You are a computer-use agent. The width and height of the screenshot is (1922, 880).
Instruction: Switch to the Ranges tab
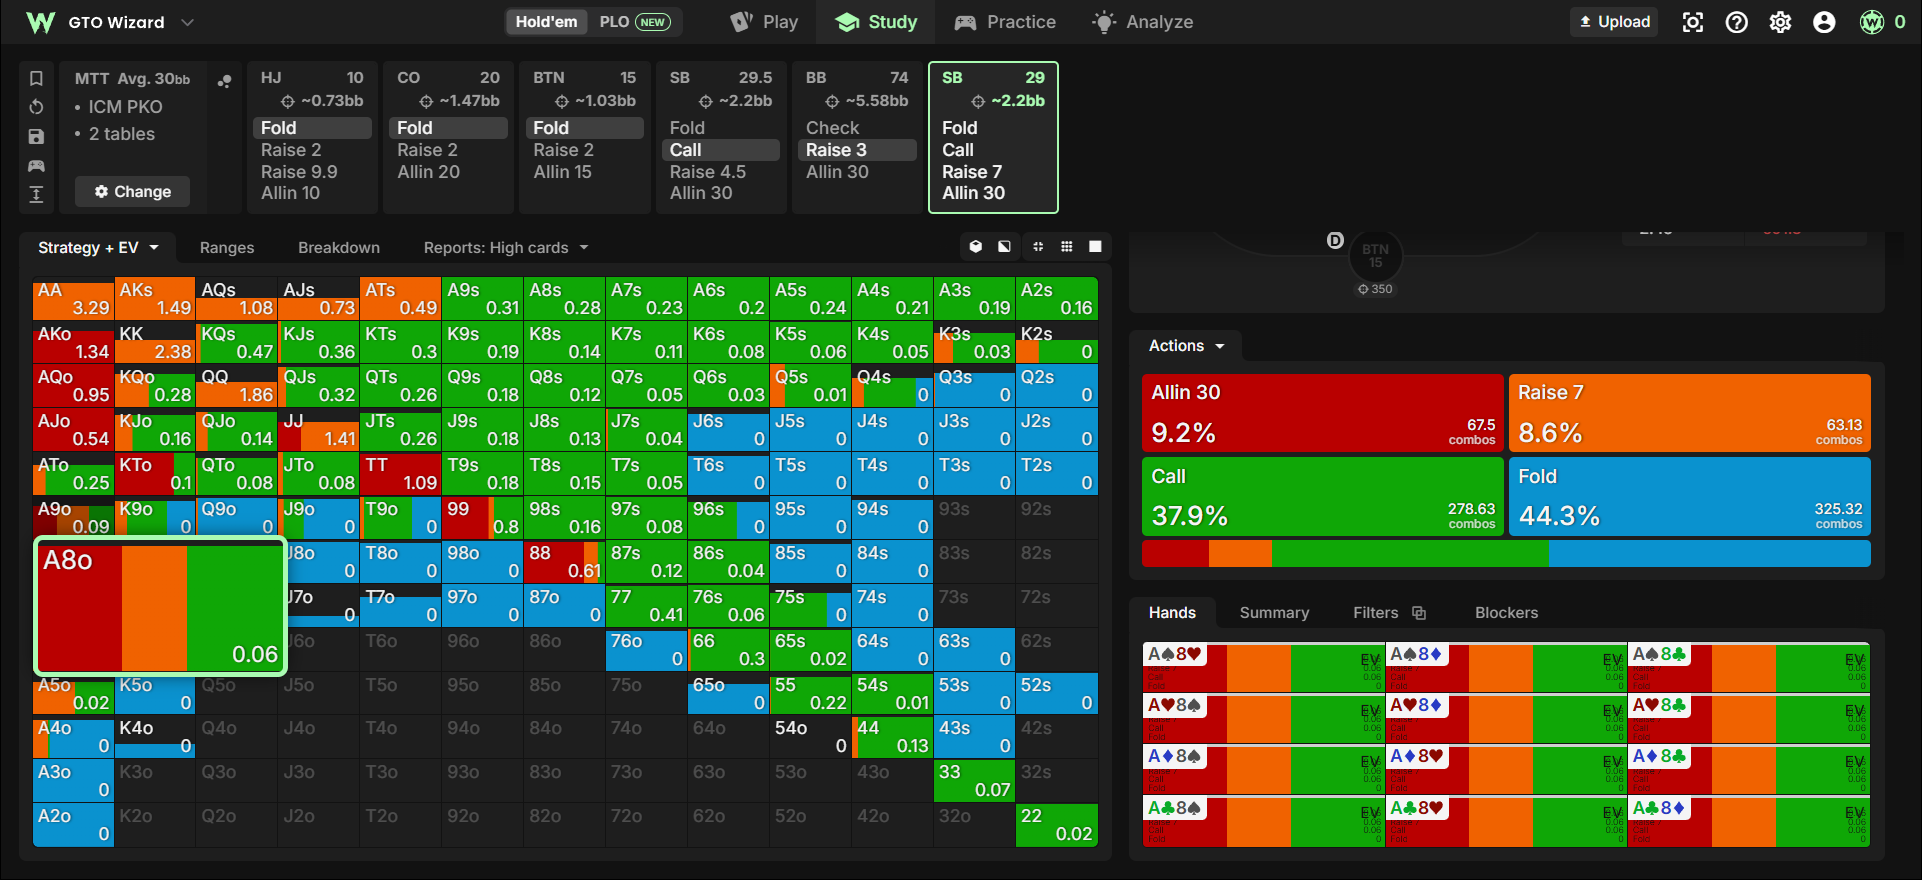pyautogui.click(x=227, y=248)
